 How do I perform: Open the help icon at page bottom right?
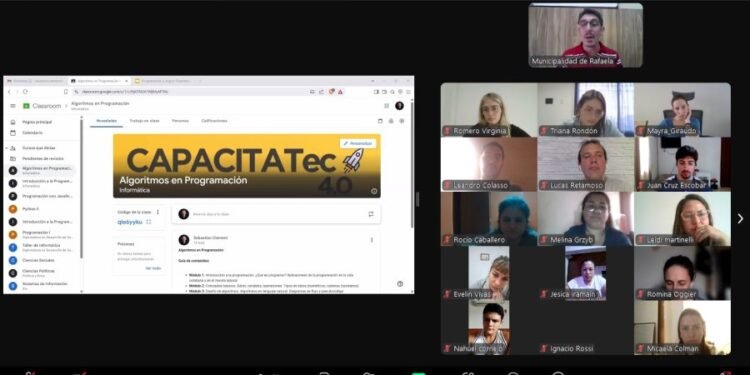tap(400, 284)
